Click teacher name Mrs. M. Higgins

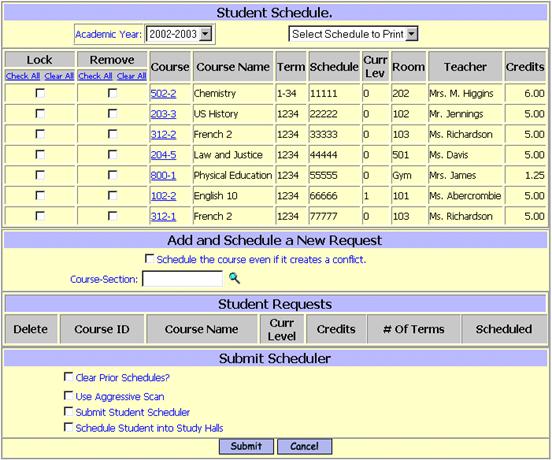click(x=461, y=94)
